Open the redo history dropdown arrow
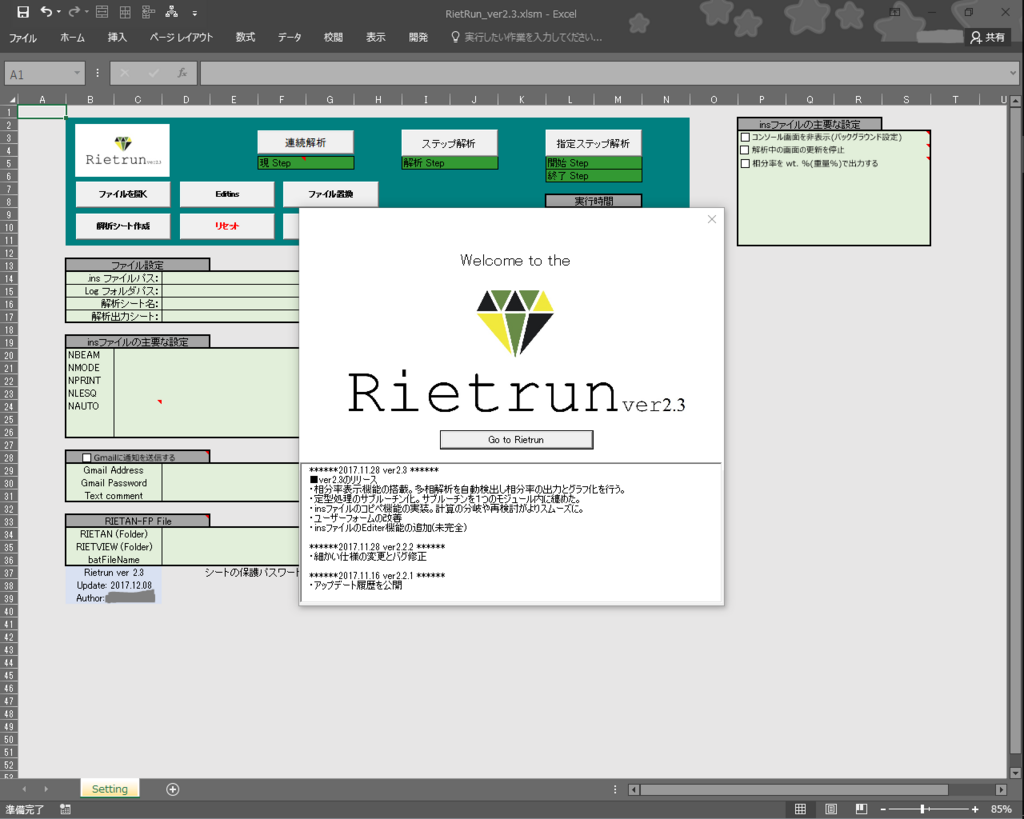1024x819 pixels. click(x=86, y=12)
